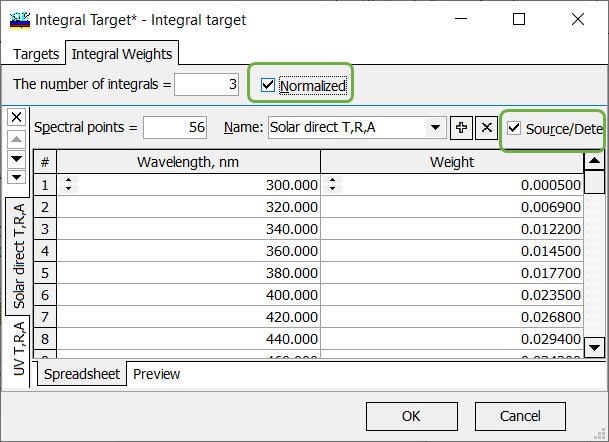
Task: Select the UV T,R,A vertical tab
Action: [19, 346]
